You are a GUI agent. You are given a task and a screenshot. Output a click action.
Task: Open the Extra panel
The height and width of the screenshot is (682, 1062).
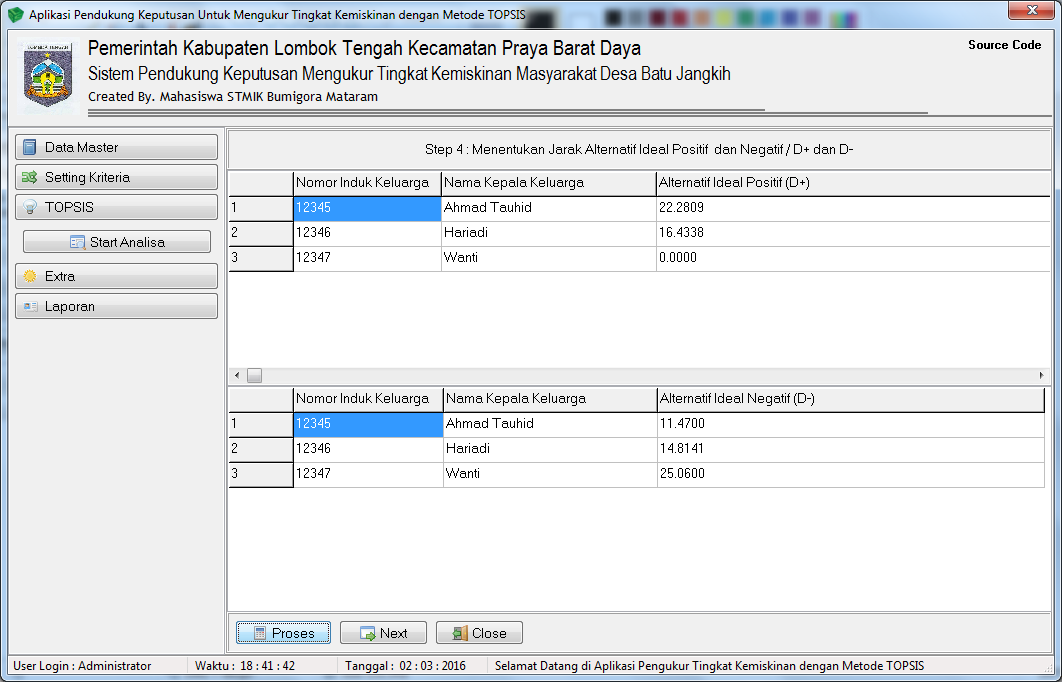coord(116,276)
